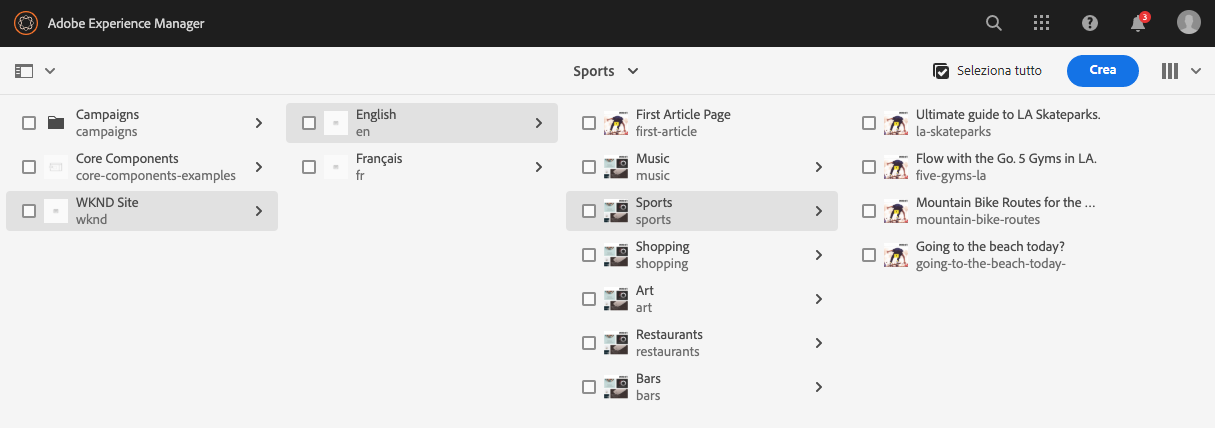
Task: Tick the checkbox beside Music page
Action: coord(589,167)
